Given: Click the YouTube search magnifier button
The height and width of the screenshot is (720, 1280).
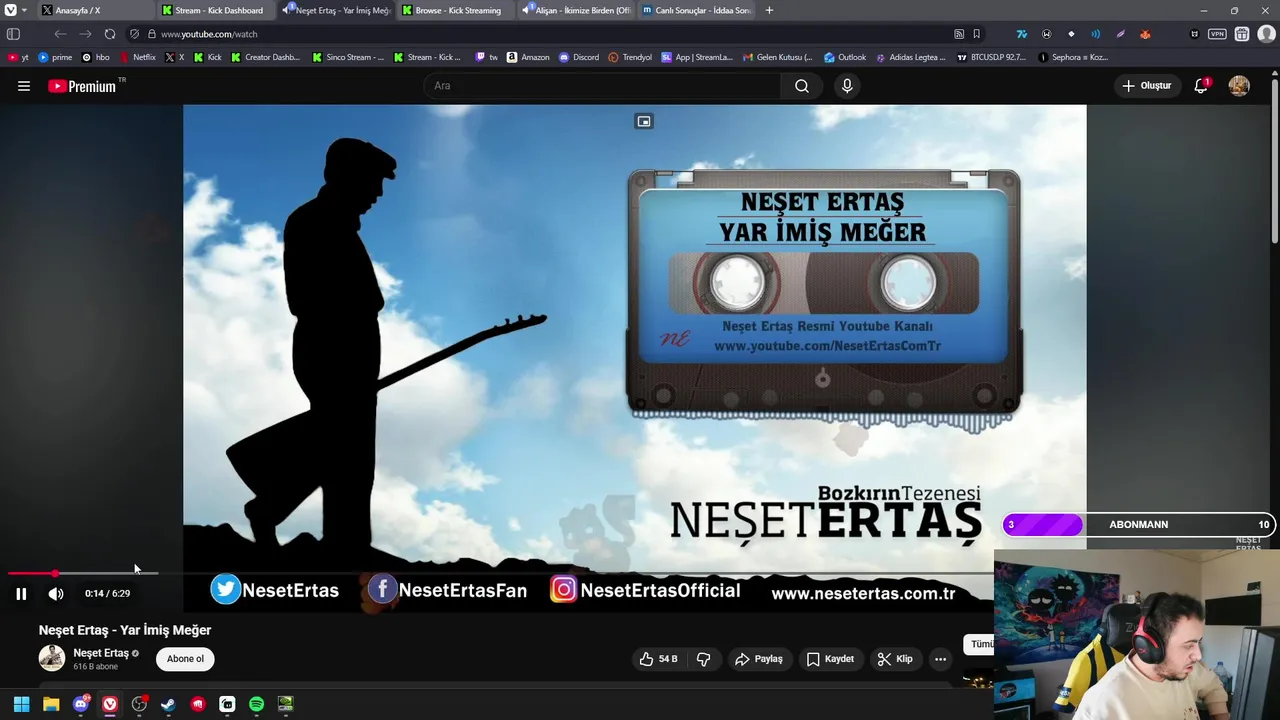Looking at the screenshot, I should click(802, 86).
